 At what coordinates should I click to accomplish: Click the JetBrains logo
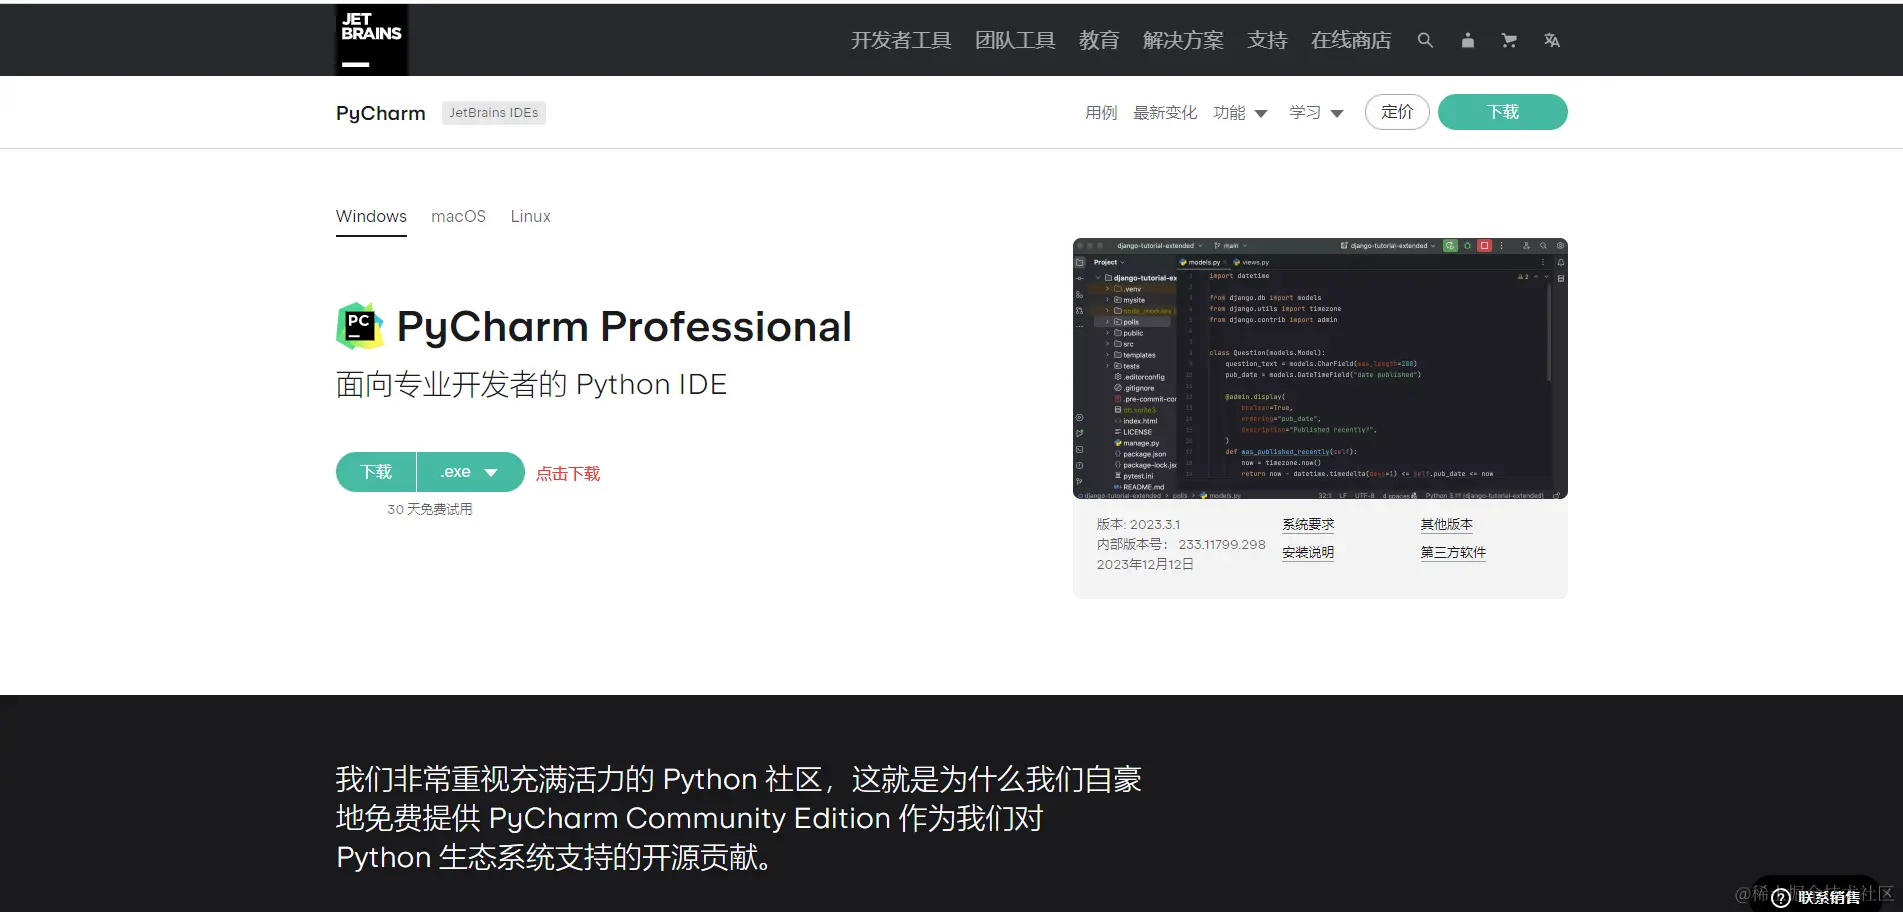(x=371, y=40)
